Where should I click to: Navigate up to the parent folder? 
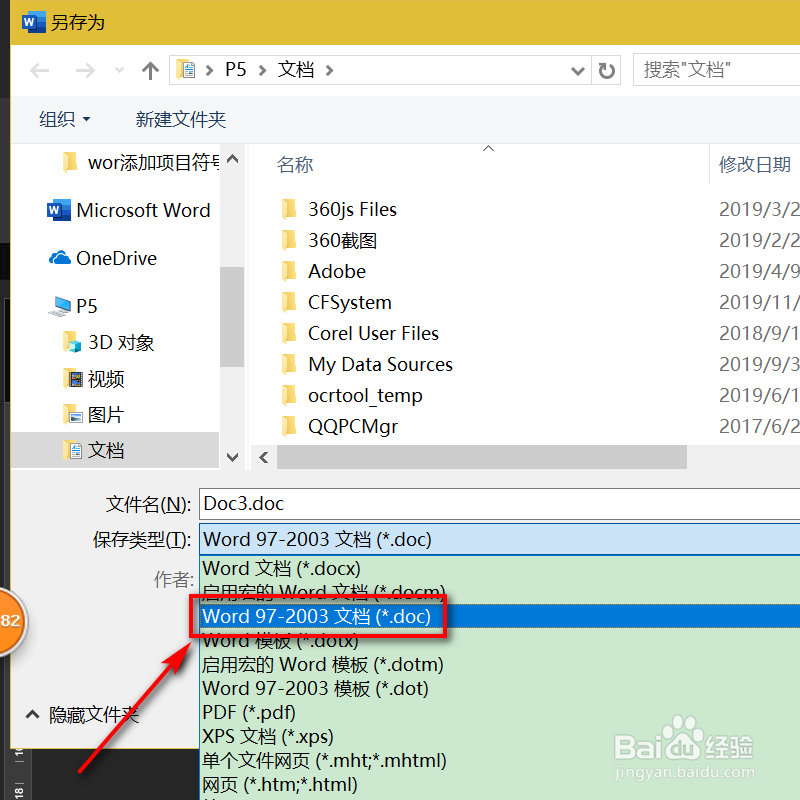click(150, 69)
